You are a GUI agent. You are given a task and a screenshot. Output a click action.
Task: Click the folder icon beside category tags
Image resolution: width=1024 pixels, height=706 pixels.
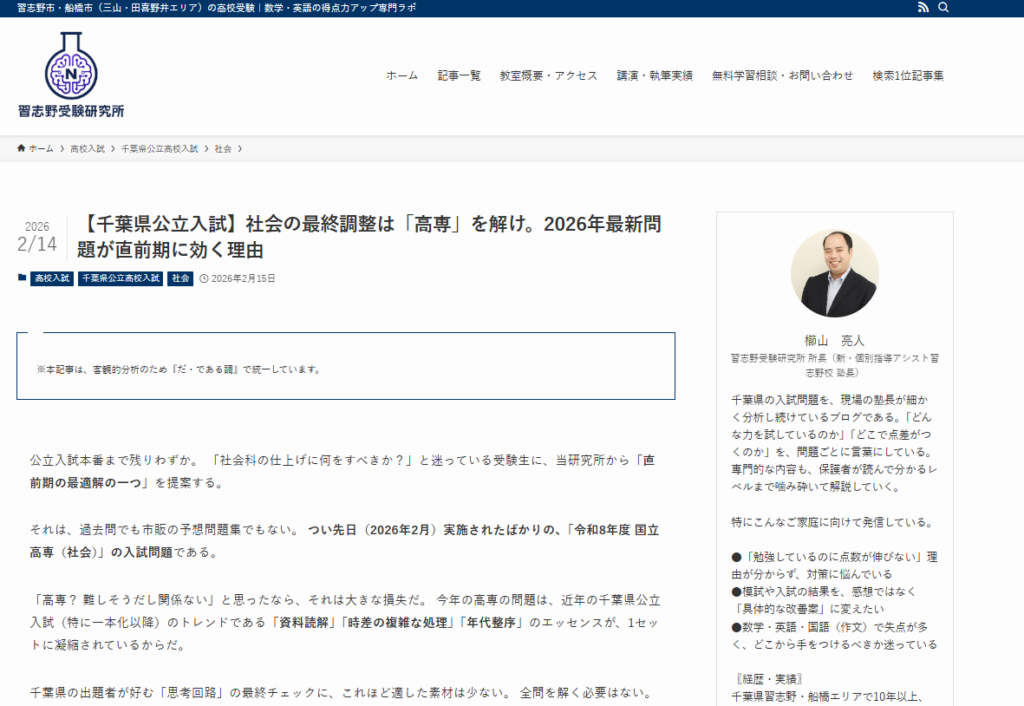[x=22, y=278]
